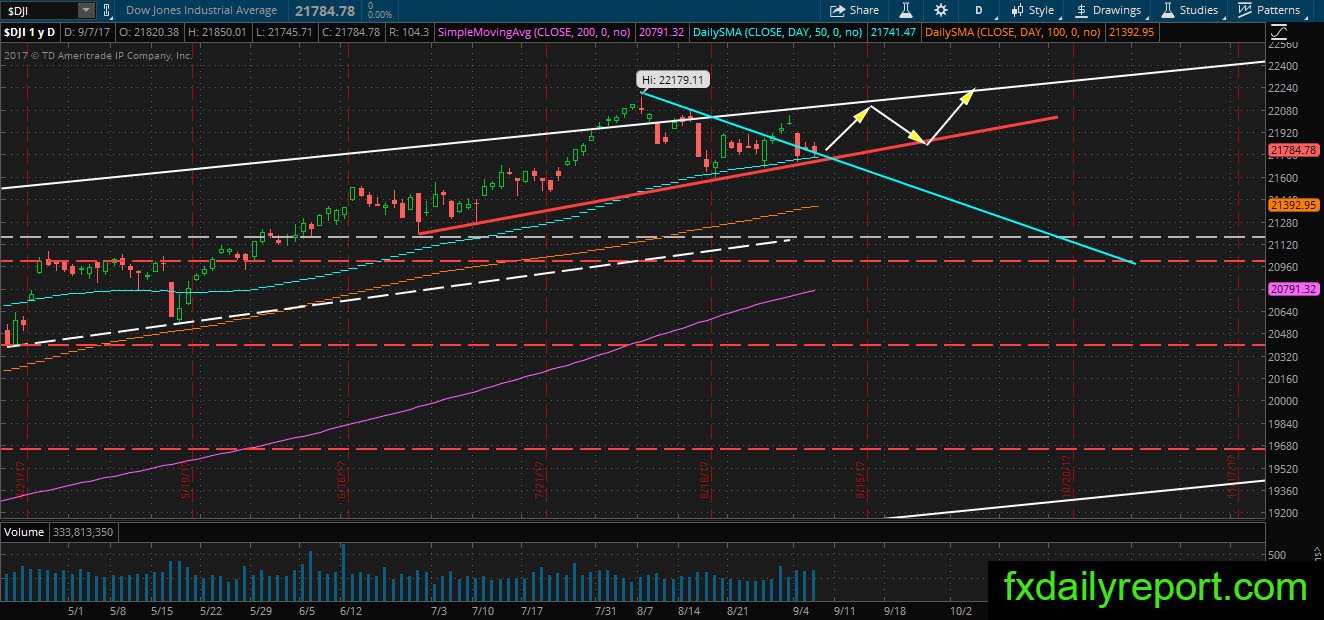Click the D: 9/7/17 date readout
Screen dimensions: 1324x620
(x=88, y=33)
